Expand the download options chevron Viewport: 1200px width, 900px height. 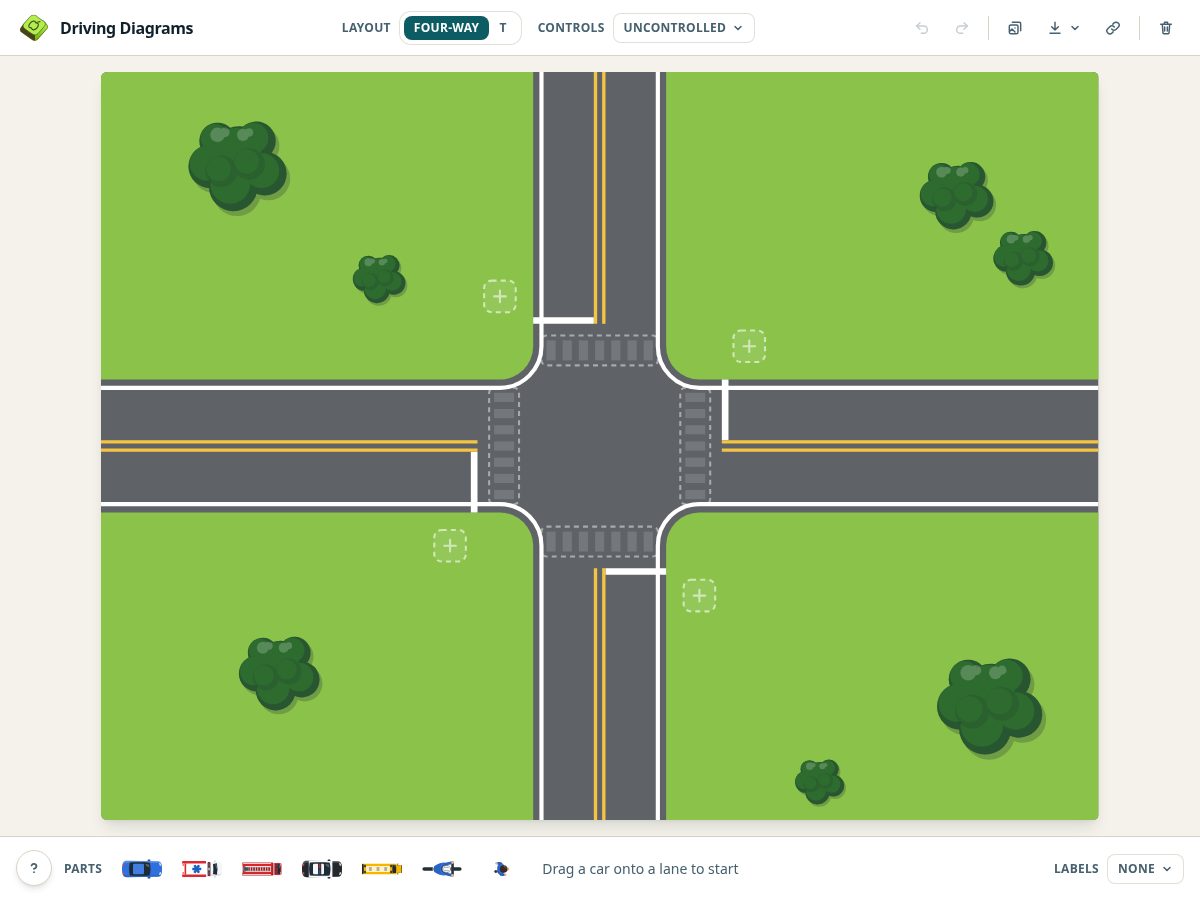tap(1075, 28)
